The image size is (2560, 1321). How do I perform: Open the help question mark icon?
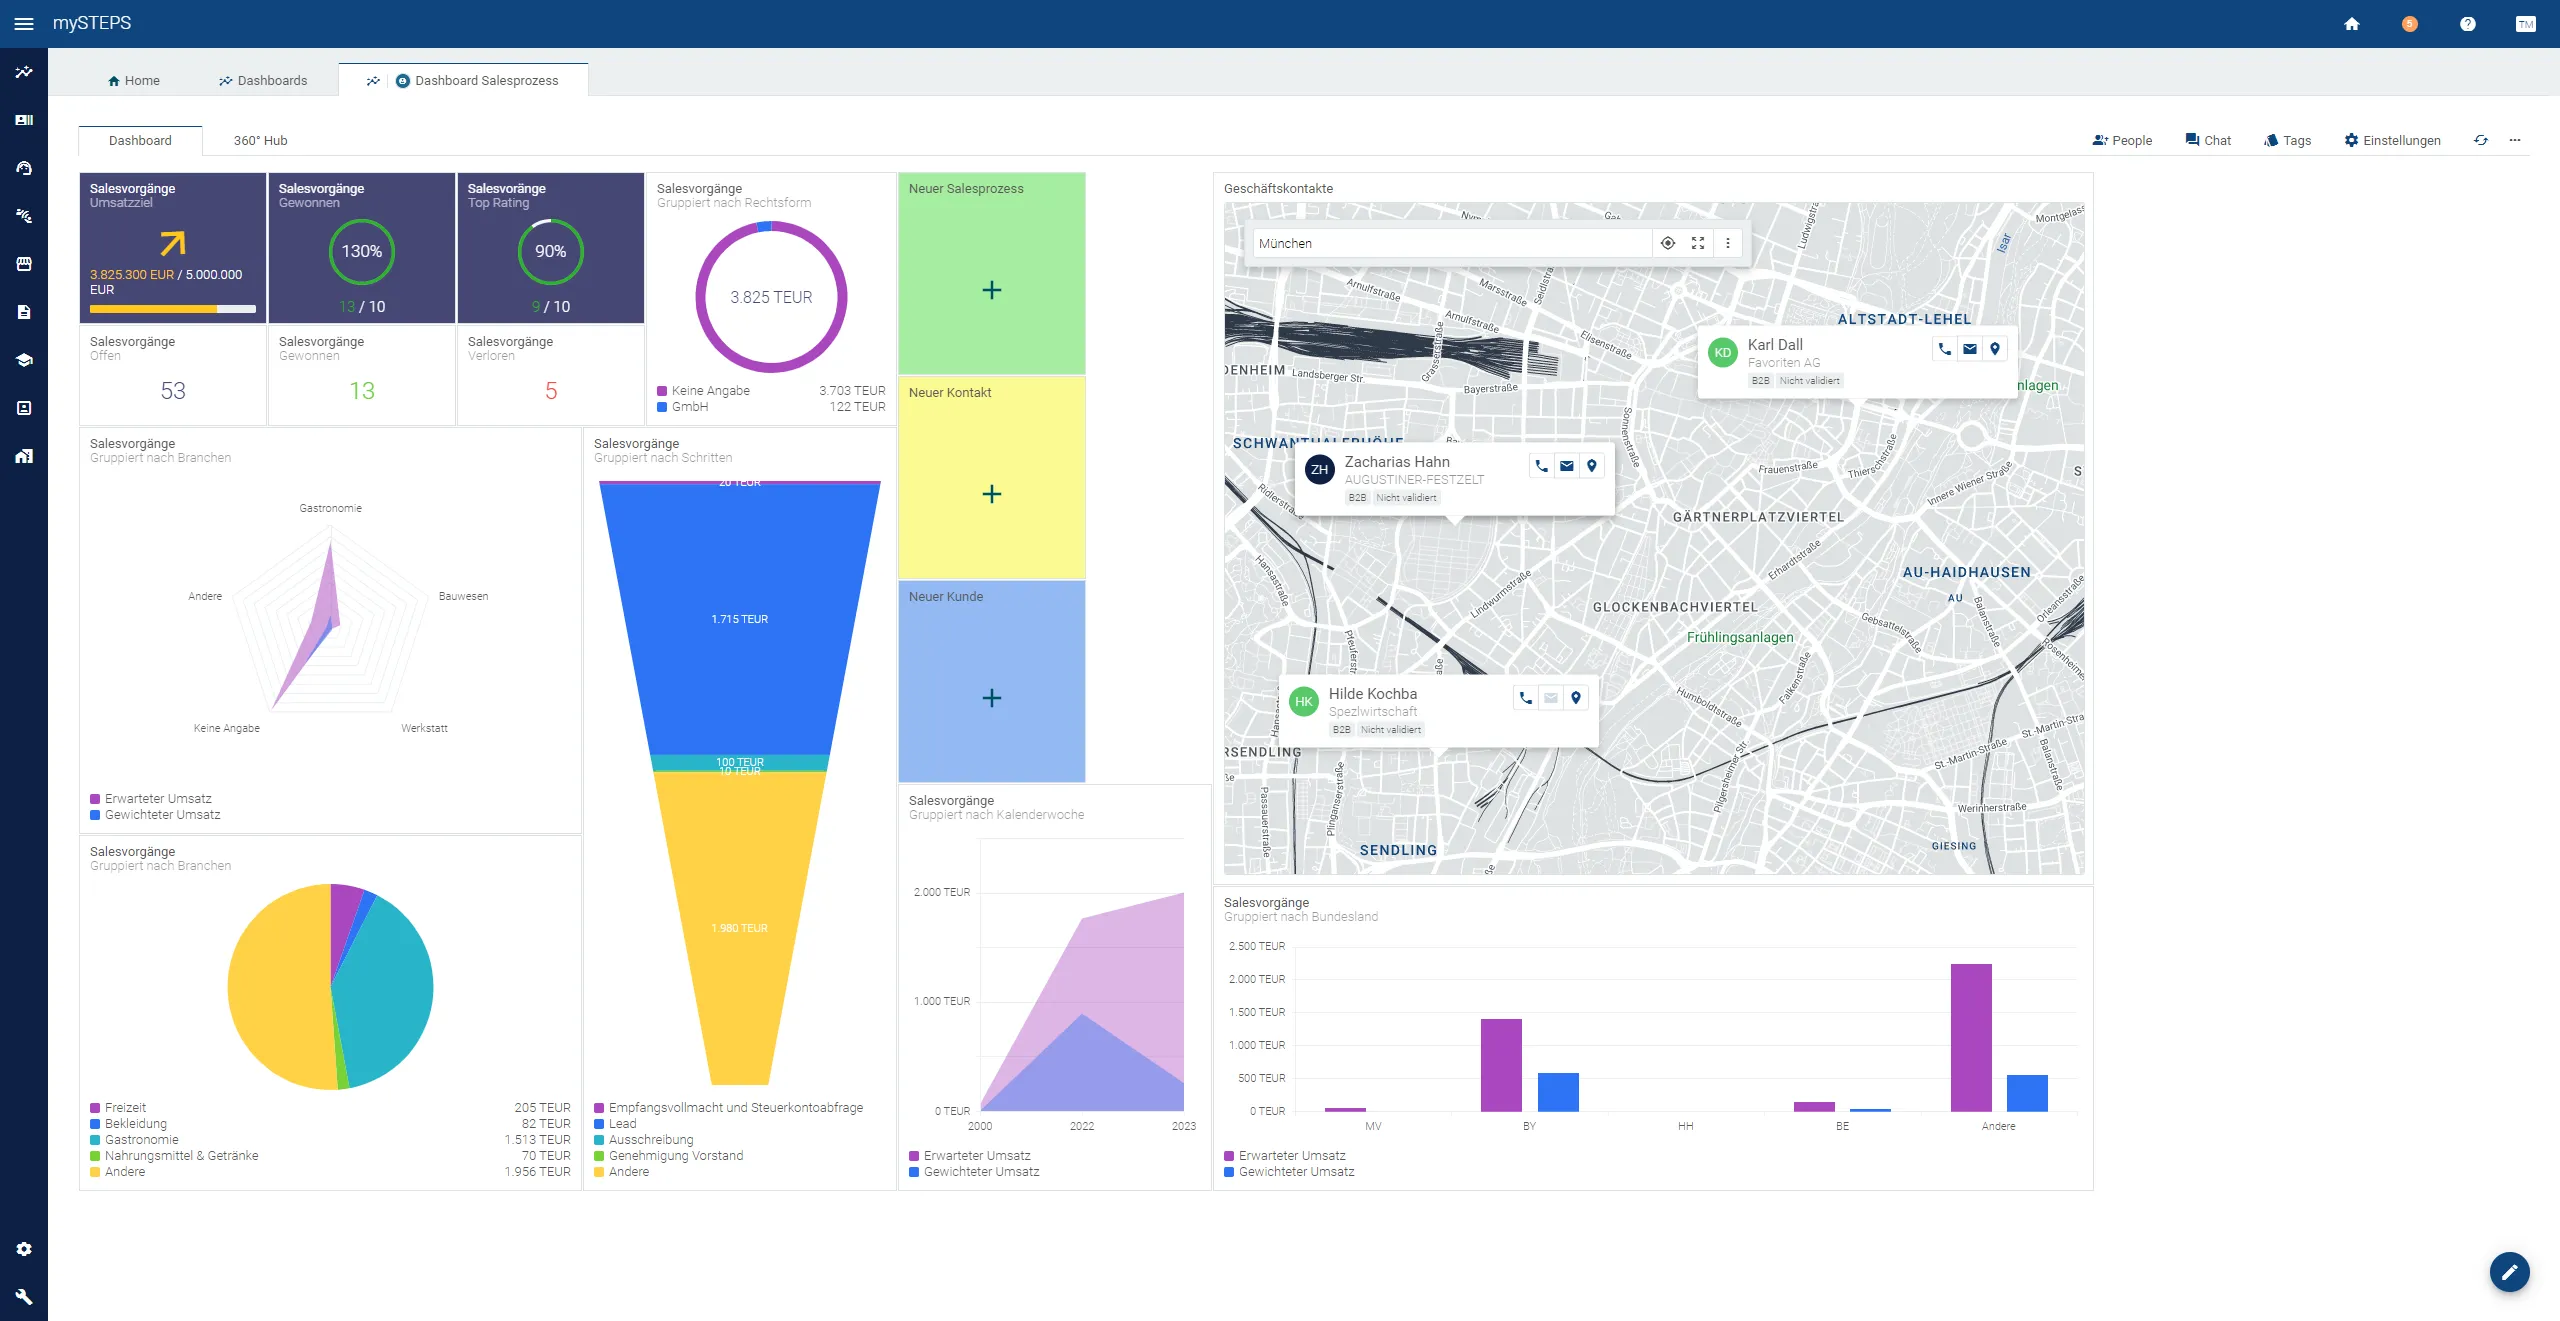(x=2468, y=24)
